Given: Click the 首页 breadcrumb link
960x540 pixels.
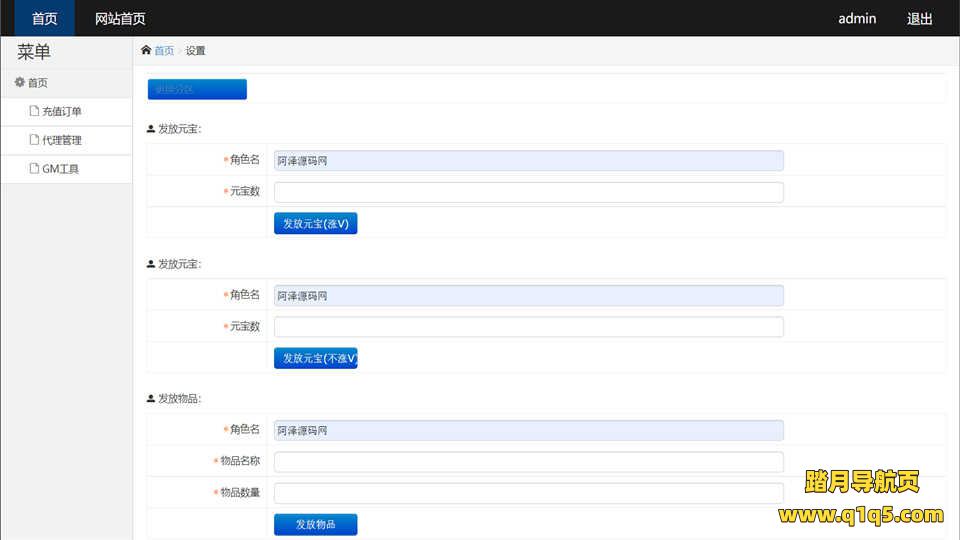Looking at the screenshot, I should 164,51.
